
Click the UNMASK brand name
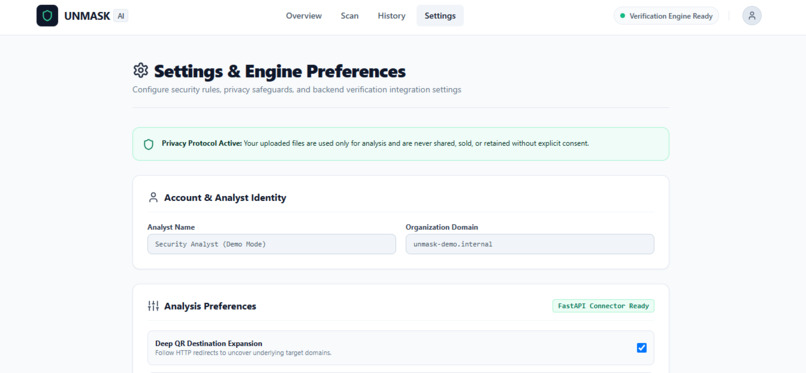87,16
